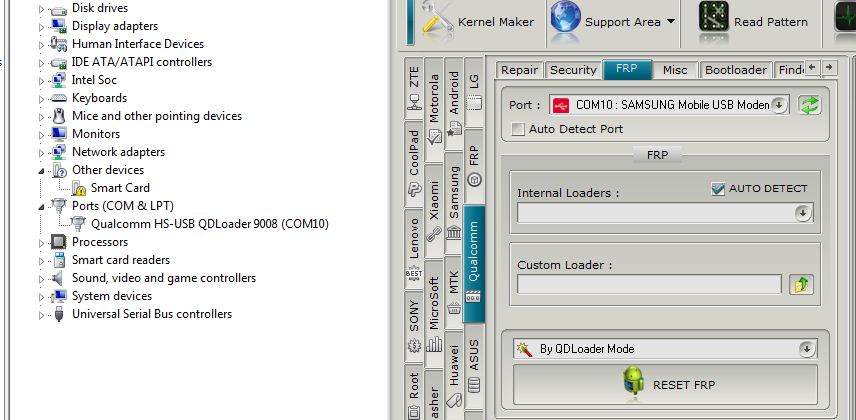Switch to the Repair tab

tap(520, 70)
